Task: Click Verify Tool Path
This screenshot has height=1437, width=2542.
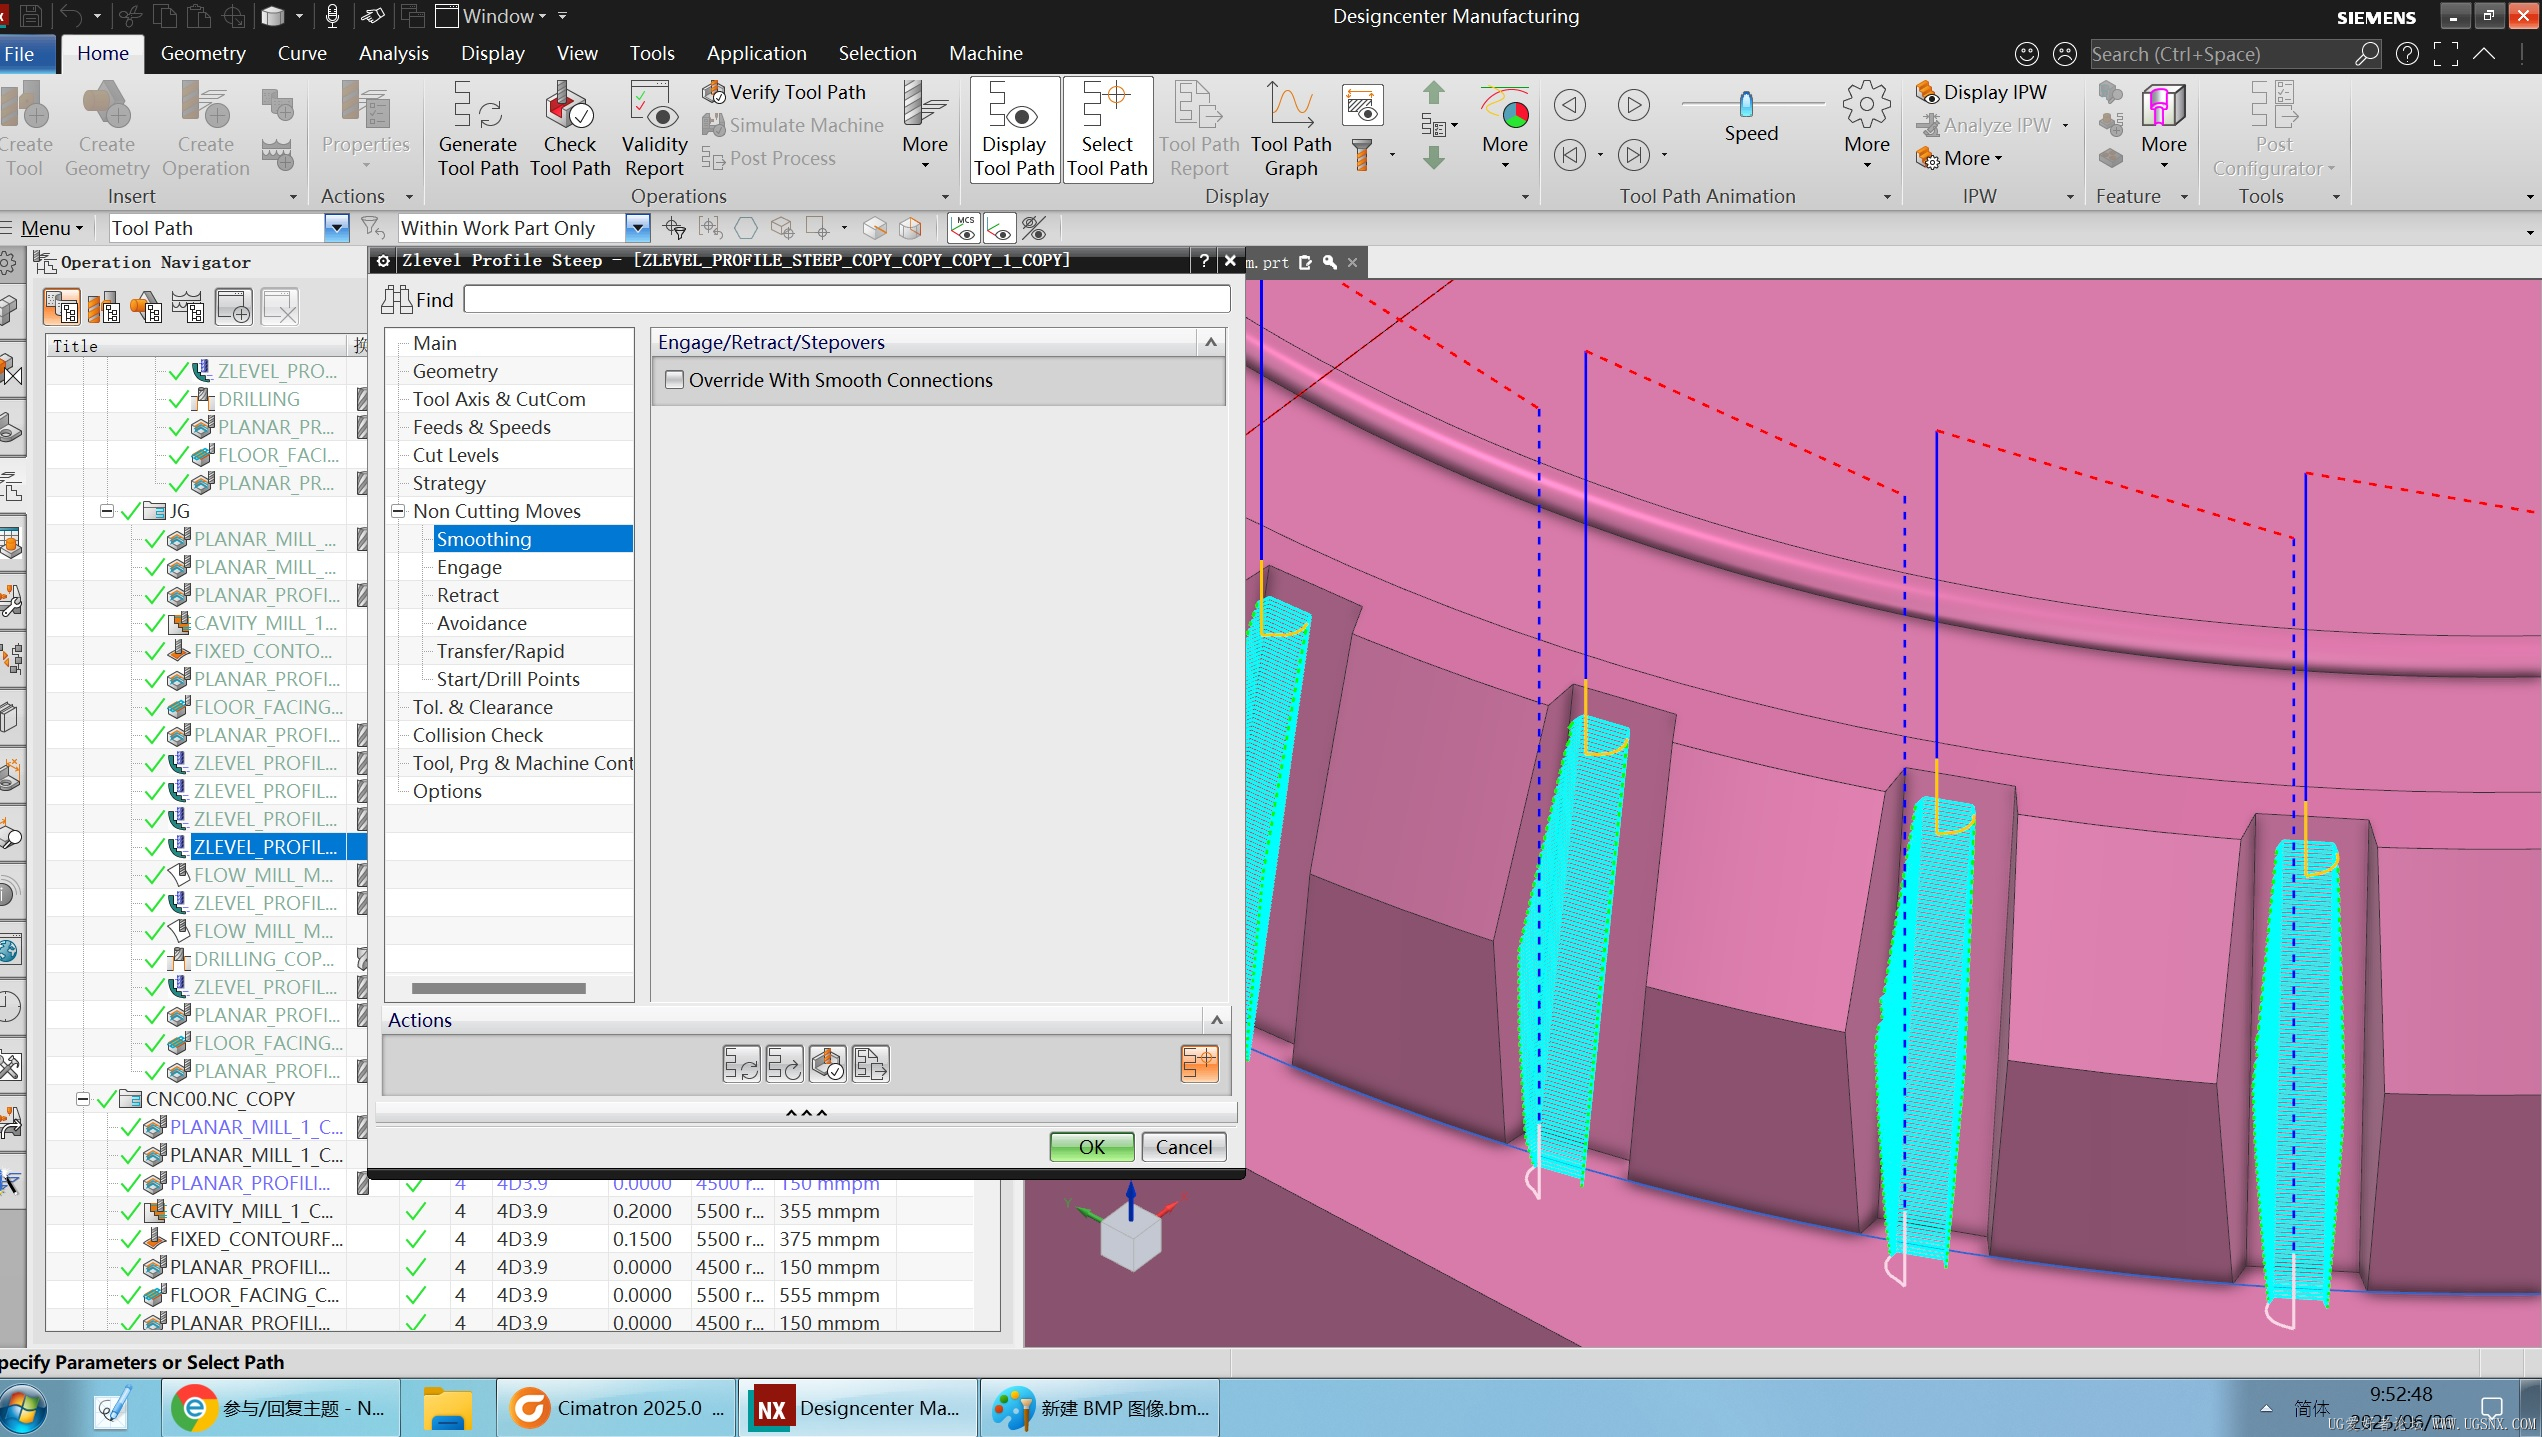Action: 785,92
